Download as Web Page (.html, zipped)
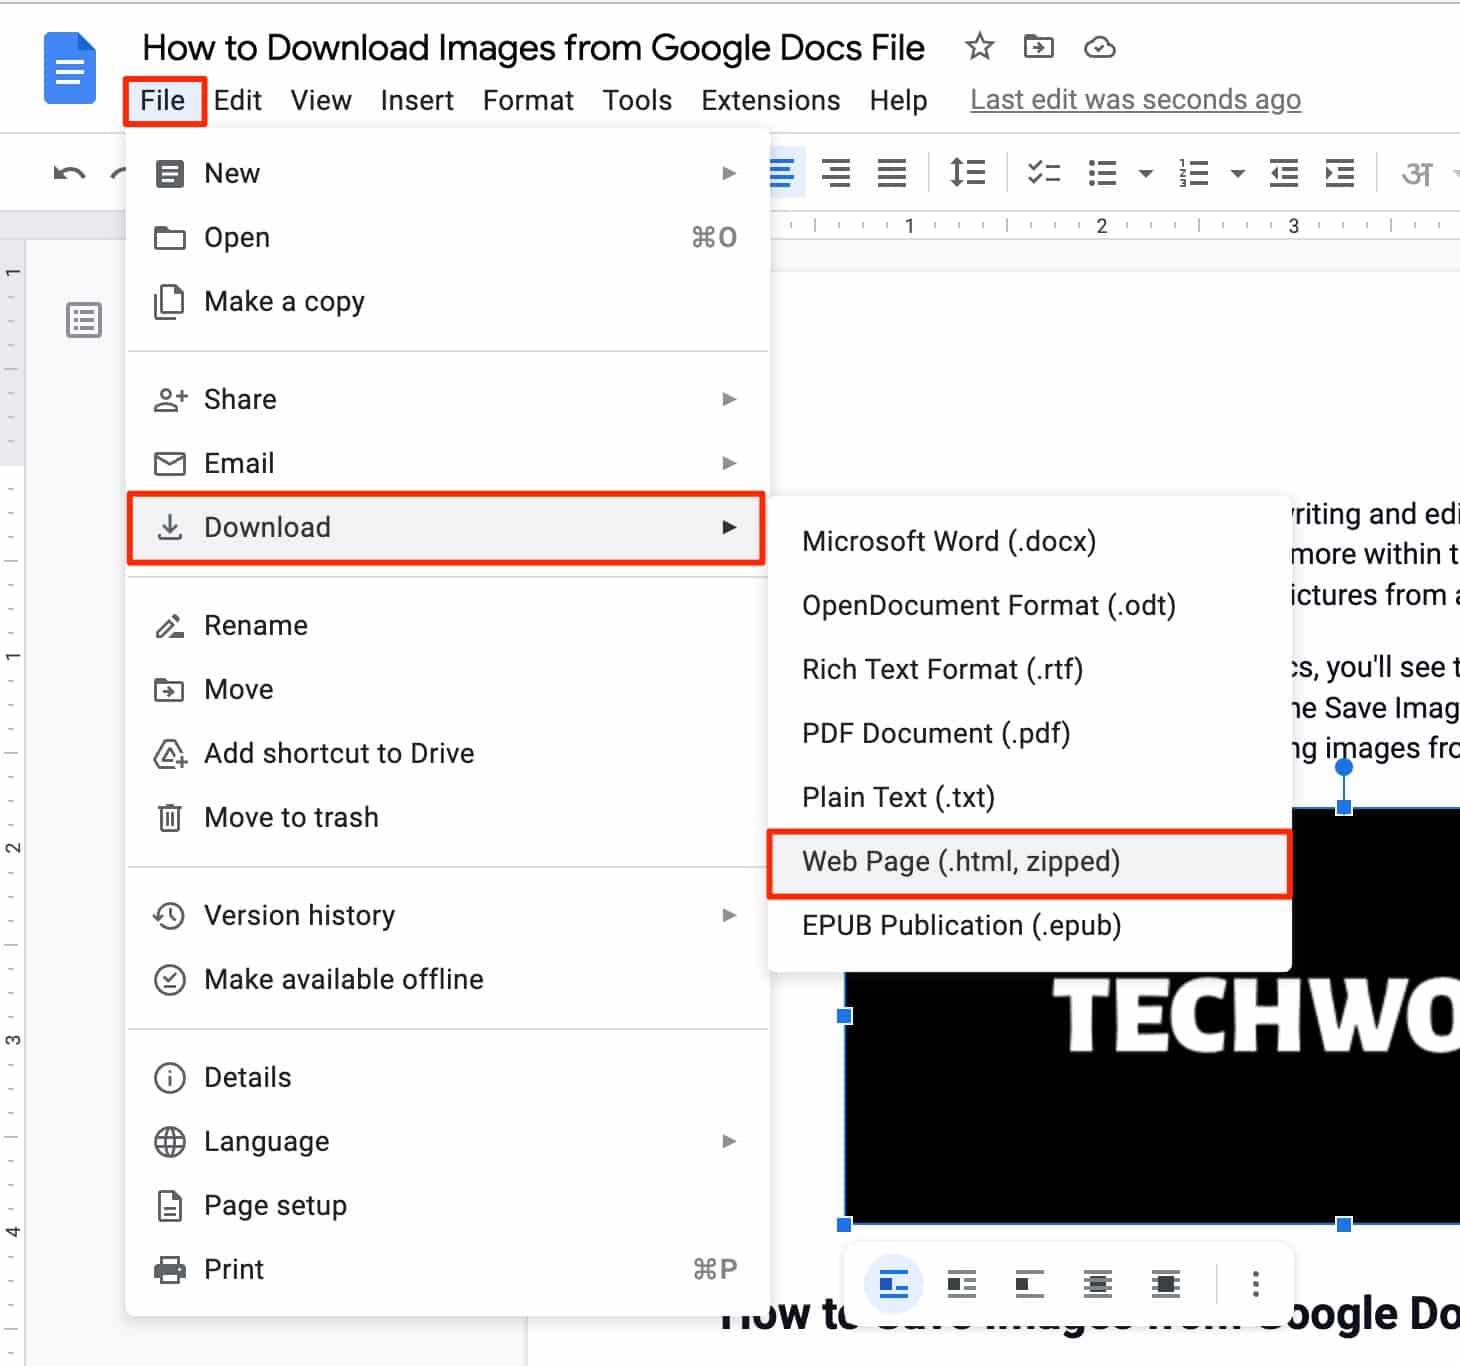Screen dimensions: 1460x1366 coord(1029,861)
